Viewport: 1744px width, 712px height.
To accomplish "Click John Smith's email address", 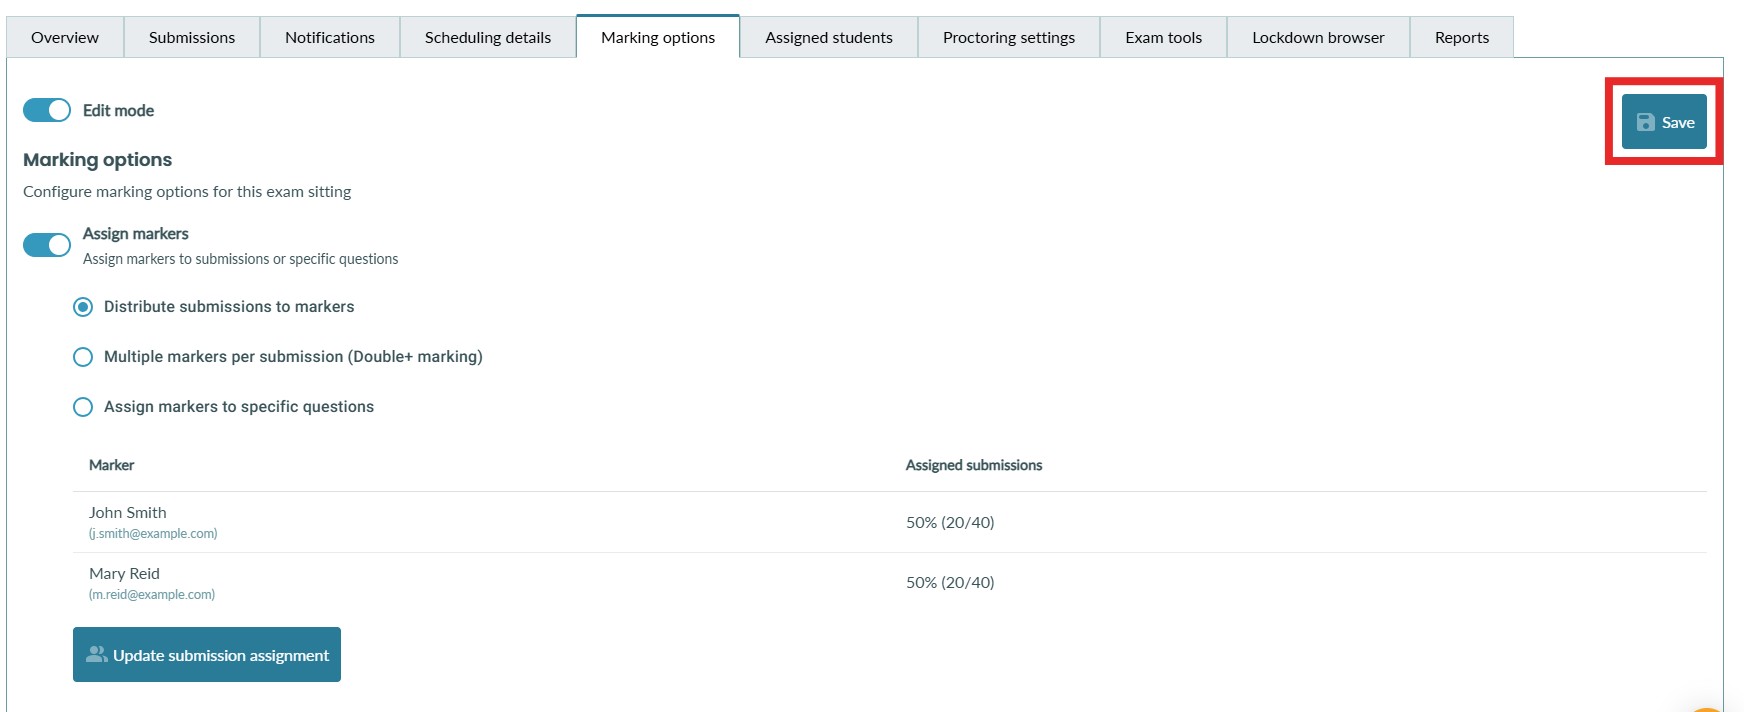I will click(153, 534).
